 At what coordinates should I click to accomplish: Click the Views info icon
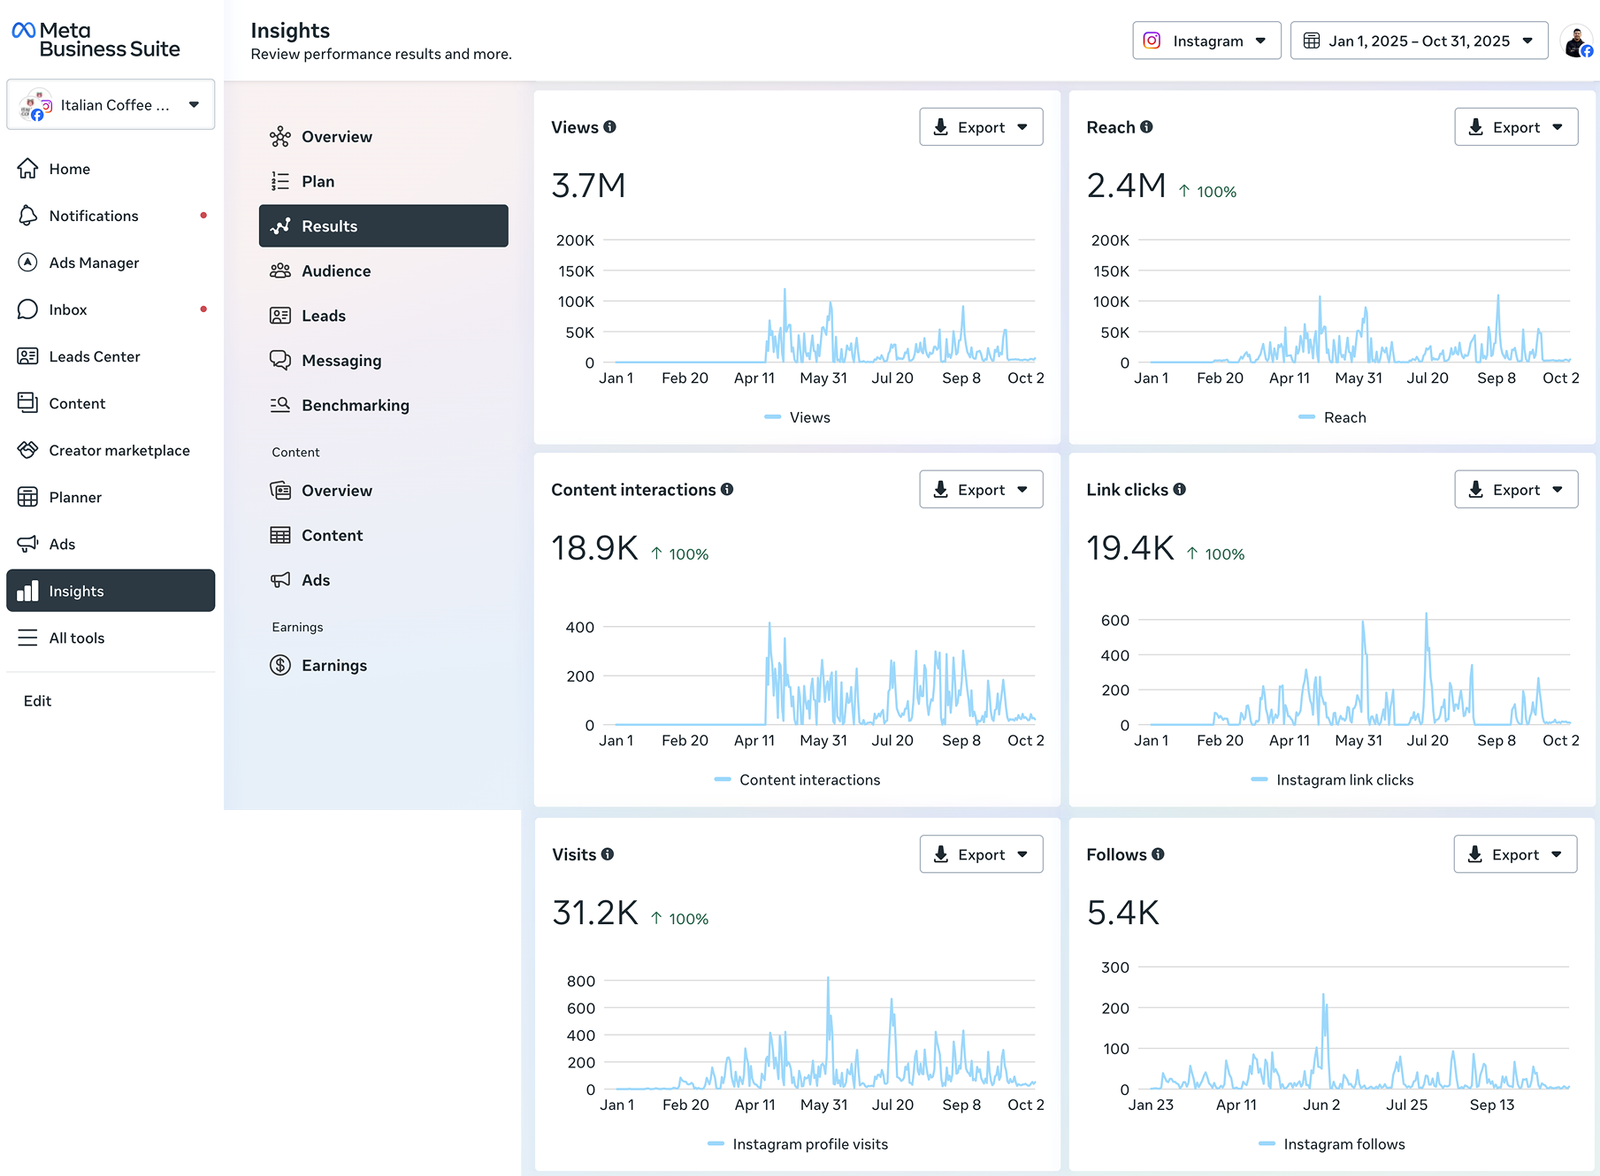(x=610, y=127)
